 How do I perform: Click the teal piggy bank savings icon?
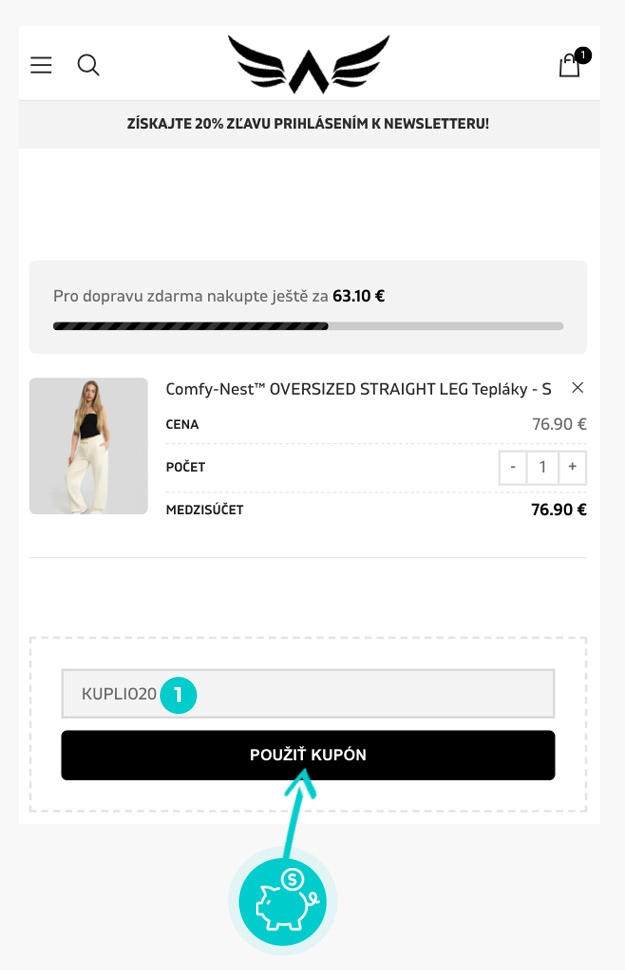click(x=282, y=901)
